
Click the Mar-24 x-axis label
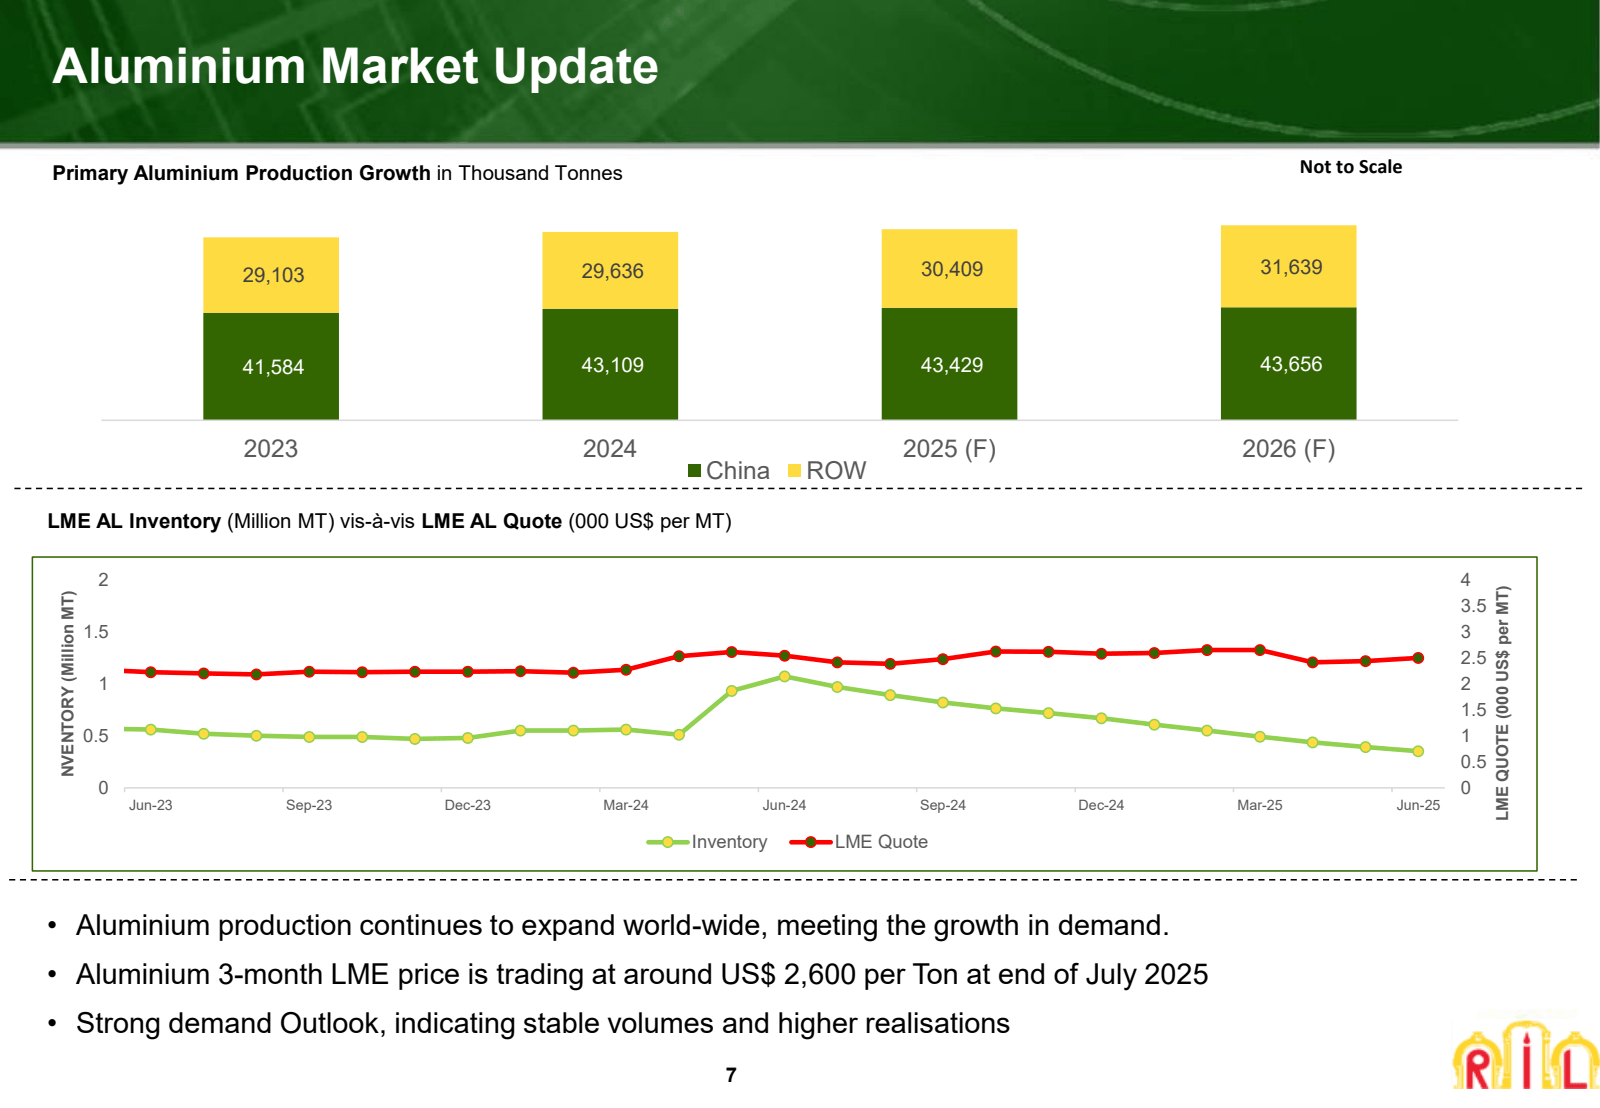(x=626, y=805)
